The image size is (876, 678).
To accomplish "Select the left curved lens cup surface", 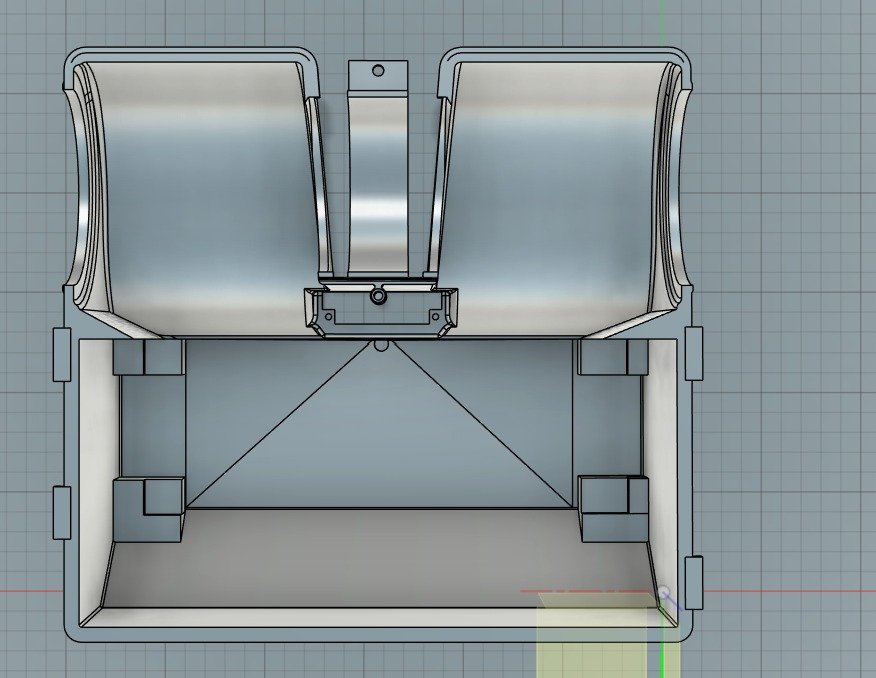I will [x=200, y=190].
